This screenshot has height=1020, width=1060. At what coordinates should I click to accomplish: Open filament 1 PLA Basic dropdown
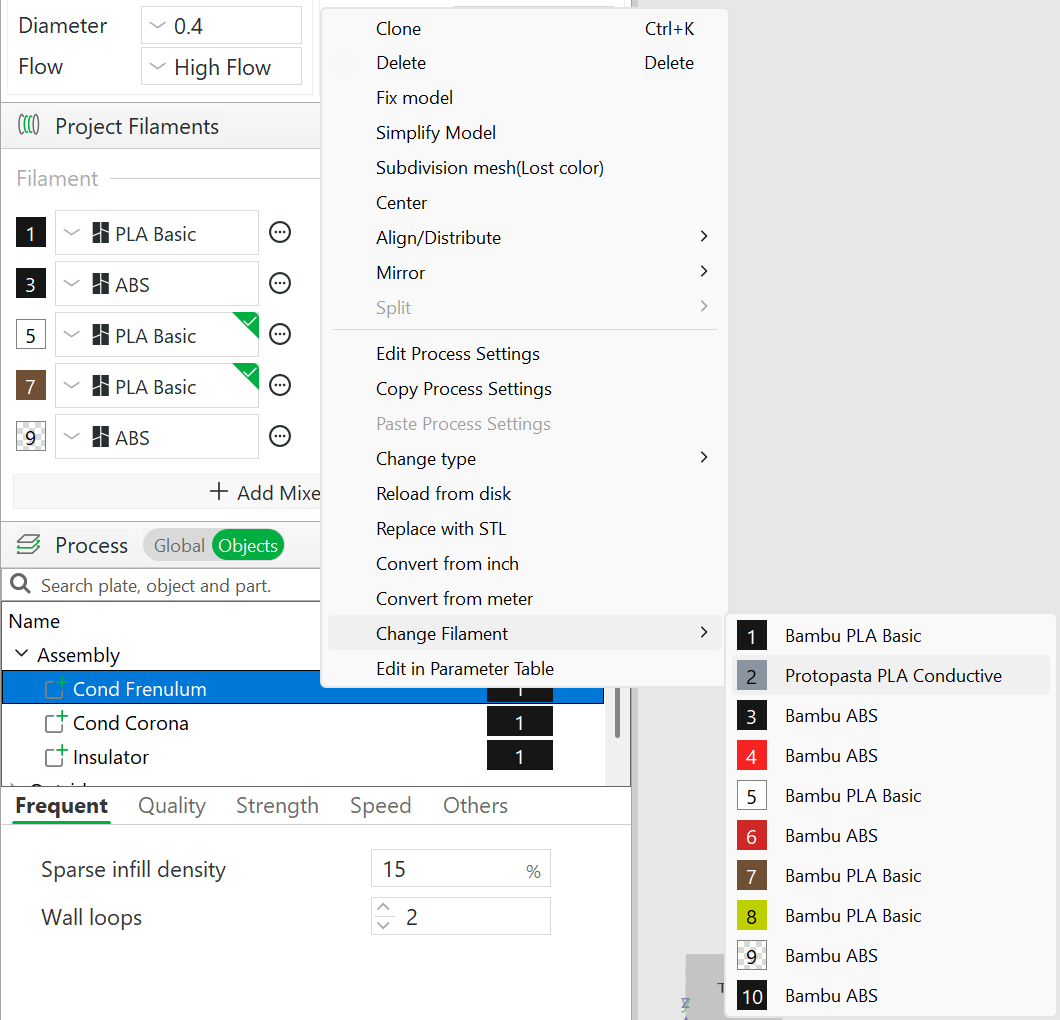click(157, 233)
